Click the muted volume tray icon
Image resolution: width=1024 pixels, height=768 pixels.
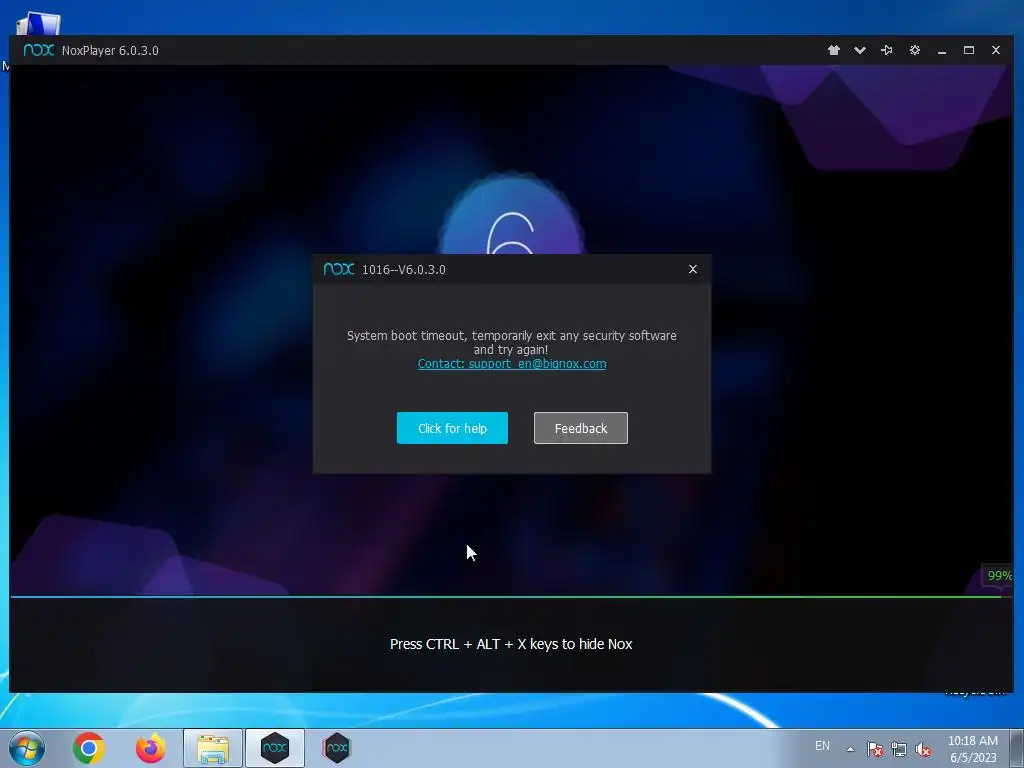coord(923,749)
